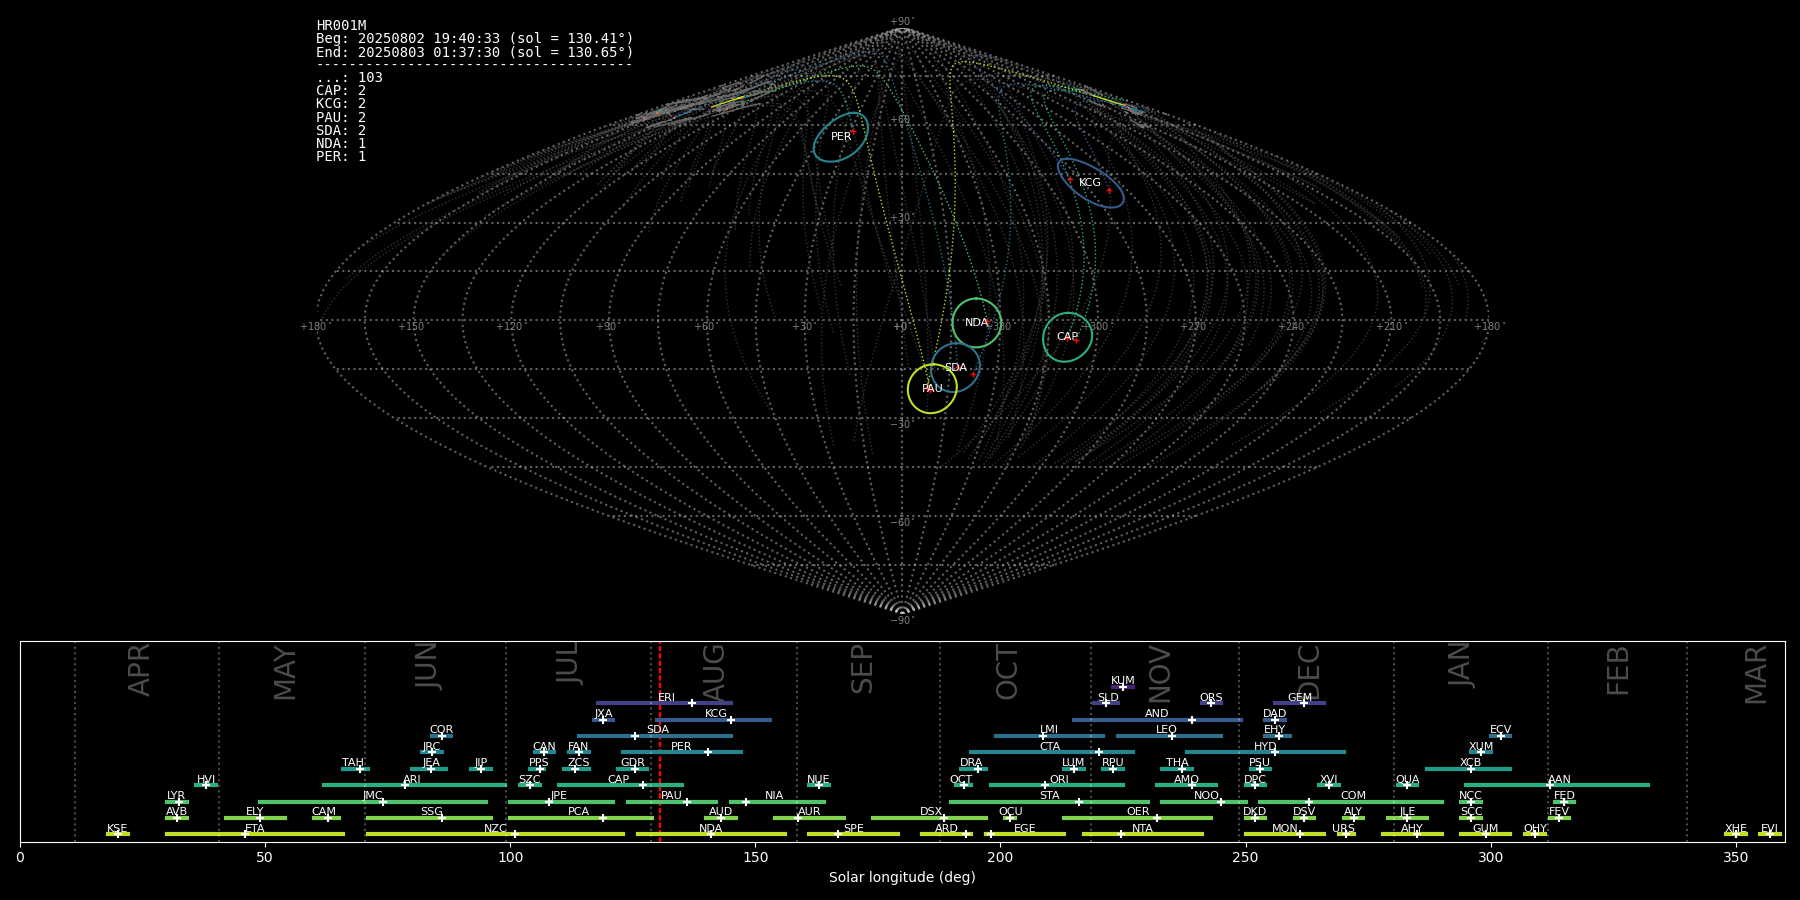The width and height of the screenshot is (1800, 900).
Task: Click the '+270' longitude label on the sky map
Action: 1193,327
